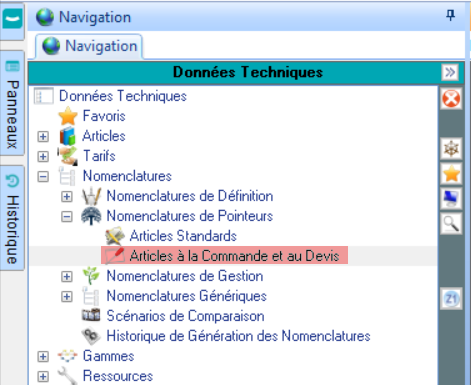This screenshot has width=471, height=385.
Task: Click the pin icon in Navigation header
Action: tap(450, 15)
